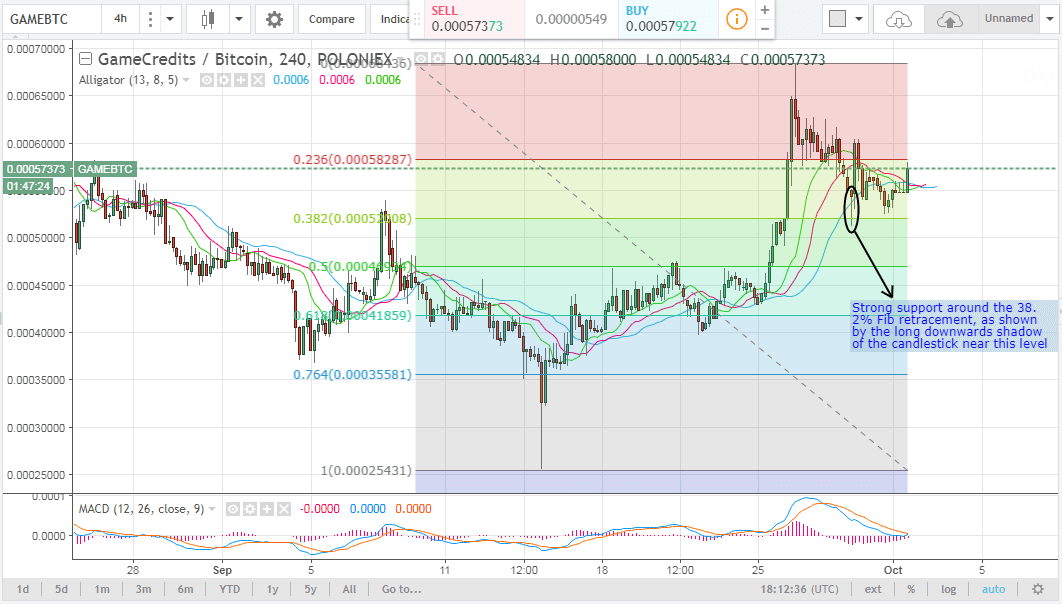Open chart properties gear icon in toolbar
The height and width of the screenshot is (604, 1062).
coord(274,19)
